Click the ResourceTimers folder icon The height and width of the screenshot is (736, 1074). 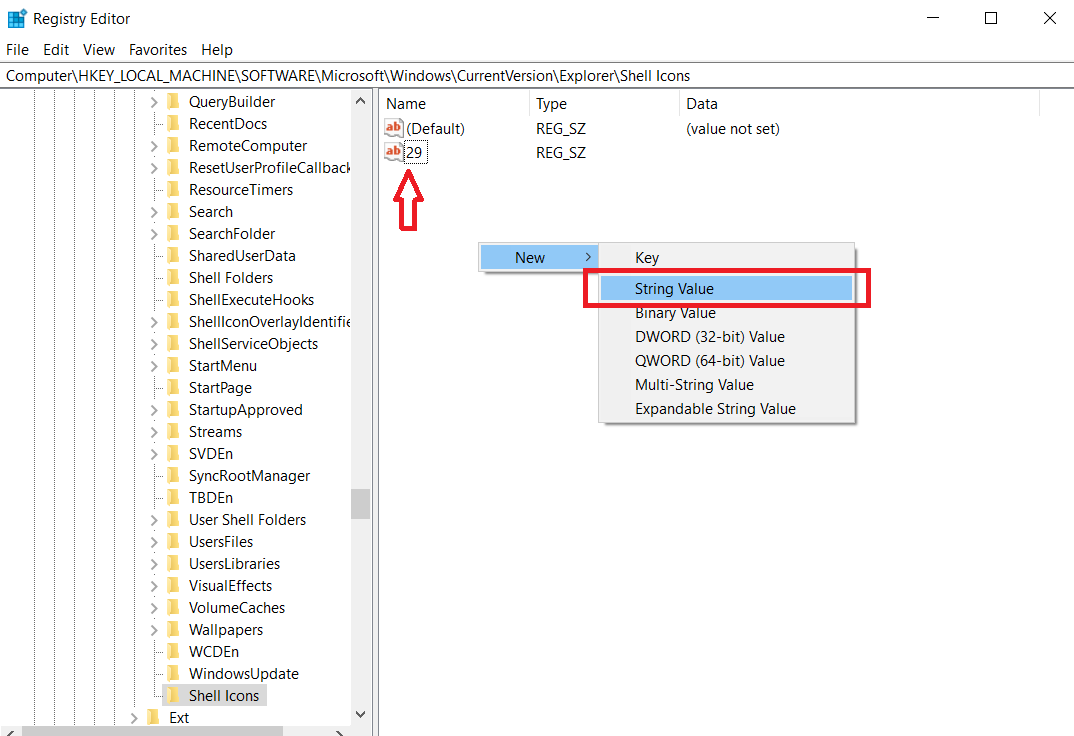[173, 189]
